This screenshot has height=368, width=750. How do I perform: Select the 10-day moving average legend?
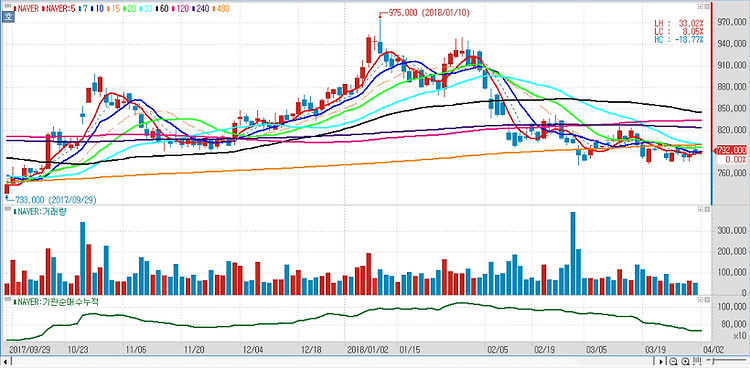coord(96,9)
